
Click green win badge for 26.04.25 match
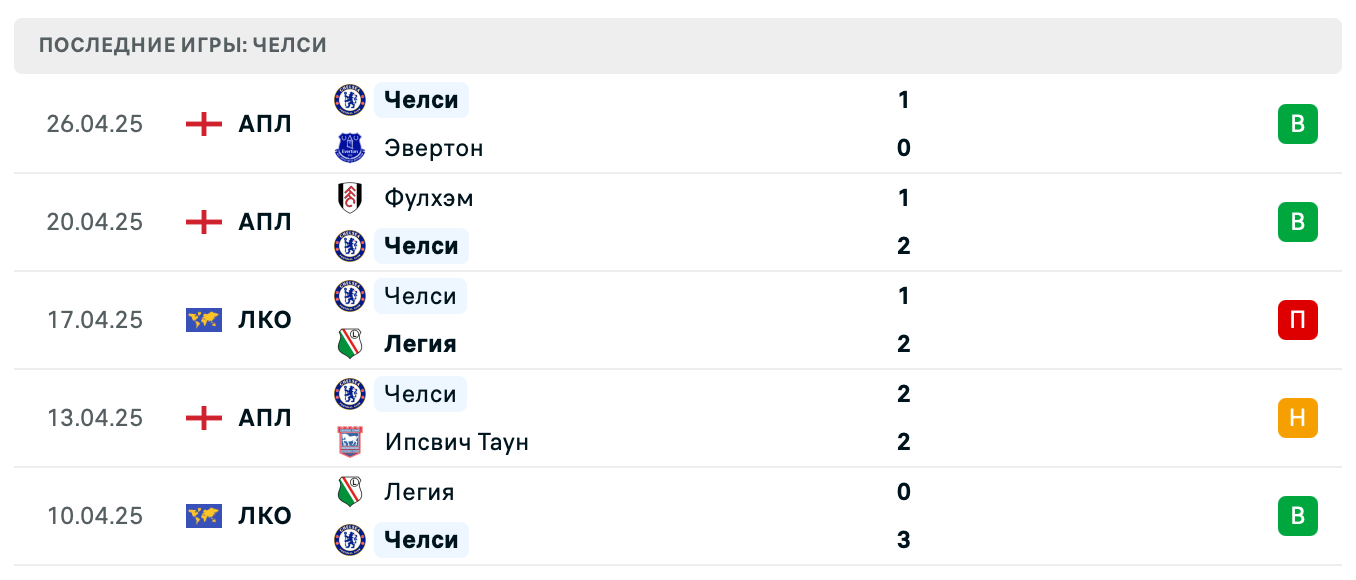click(1297, 124)
